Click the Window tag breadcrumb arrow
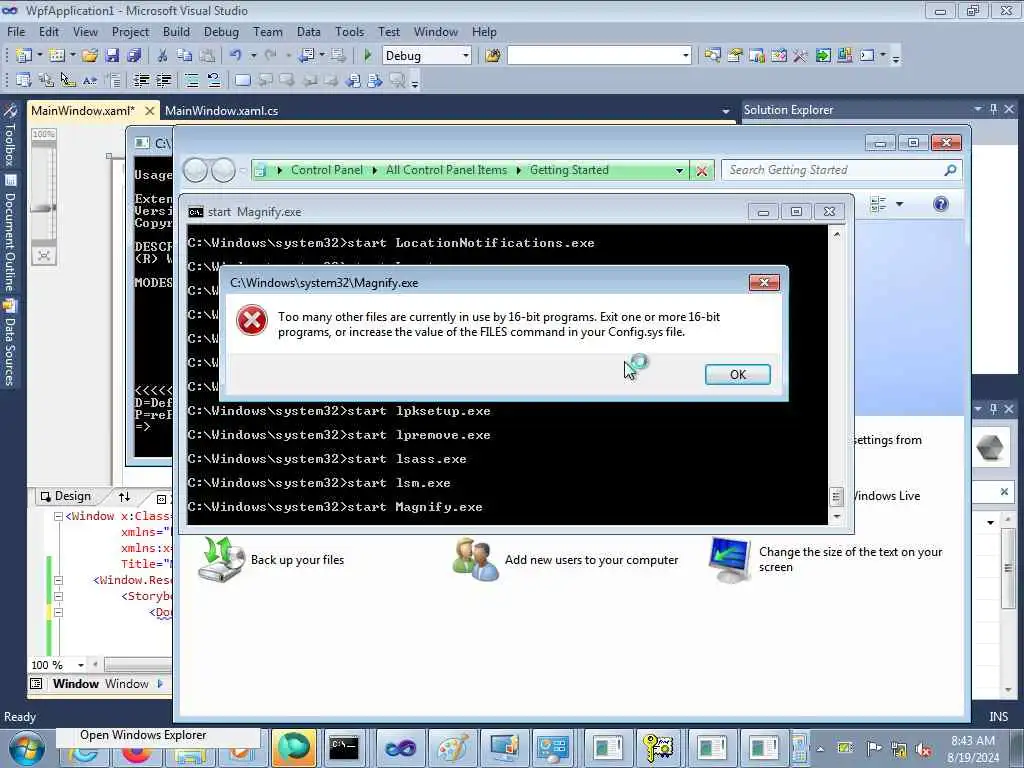This screenshot has width=1024, height=768. (161, 684)
